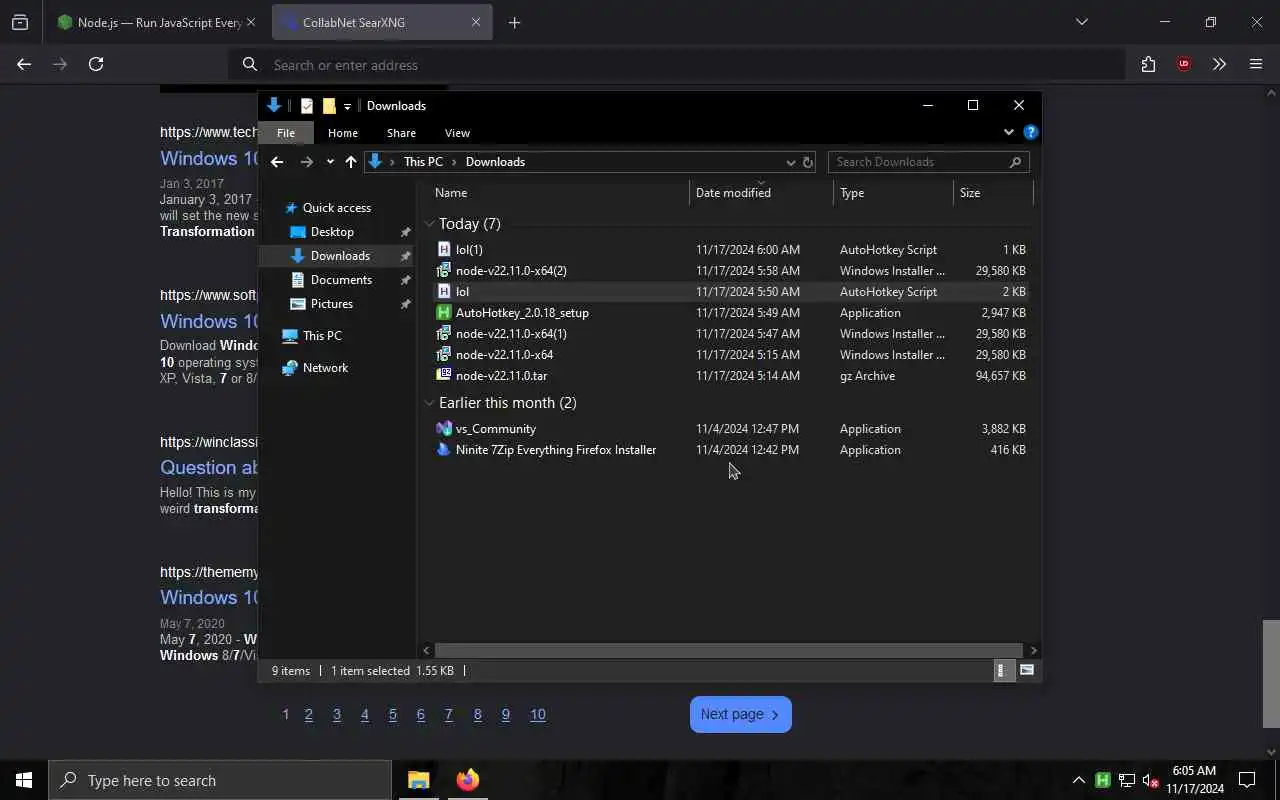1280x800 pixels.
Task: Open a new Firefox tab
Action: pyautogui.click(x=514, y=22)
